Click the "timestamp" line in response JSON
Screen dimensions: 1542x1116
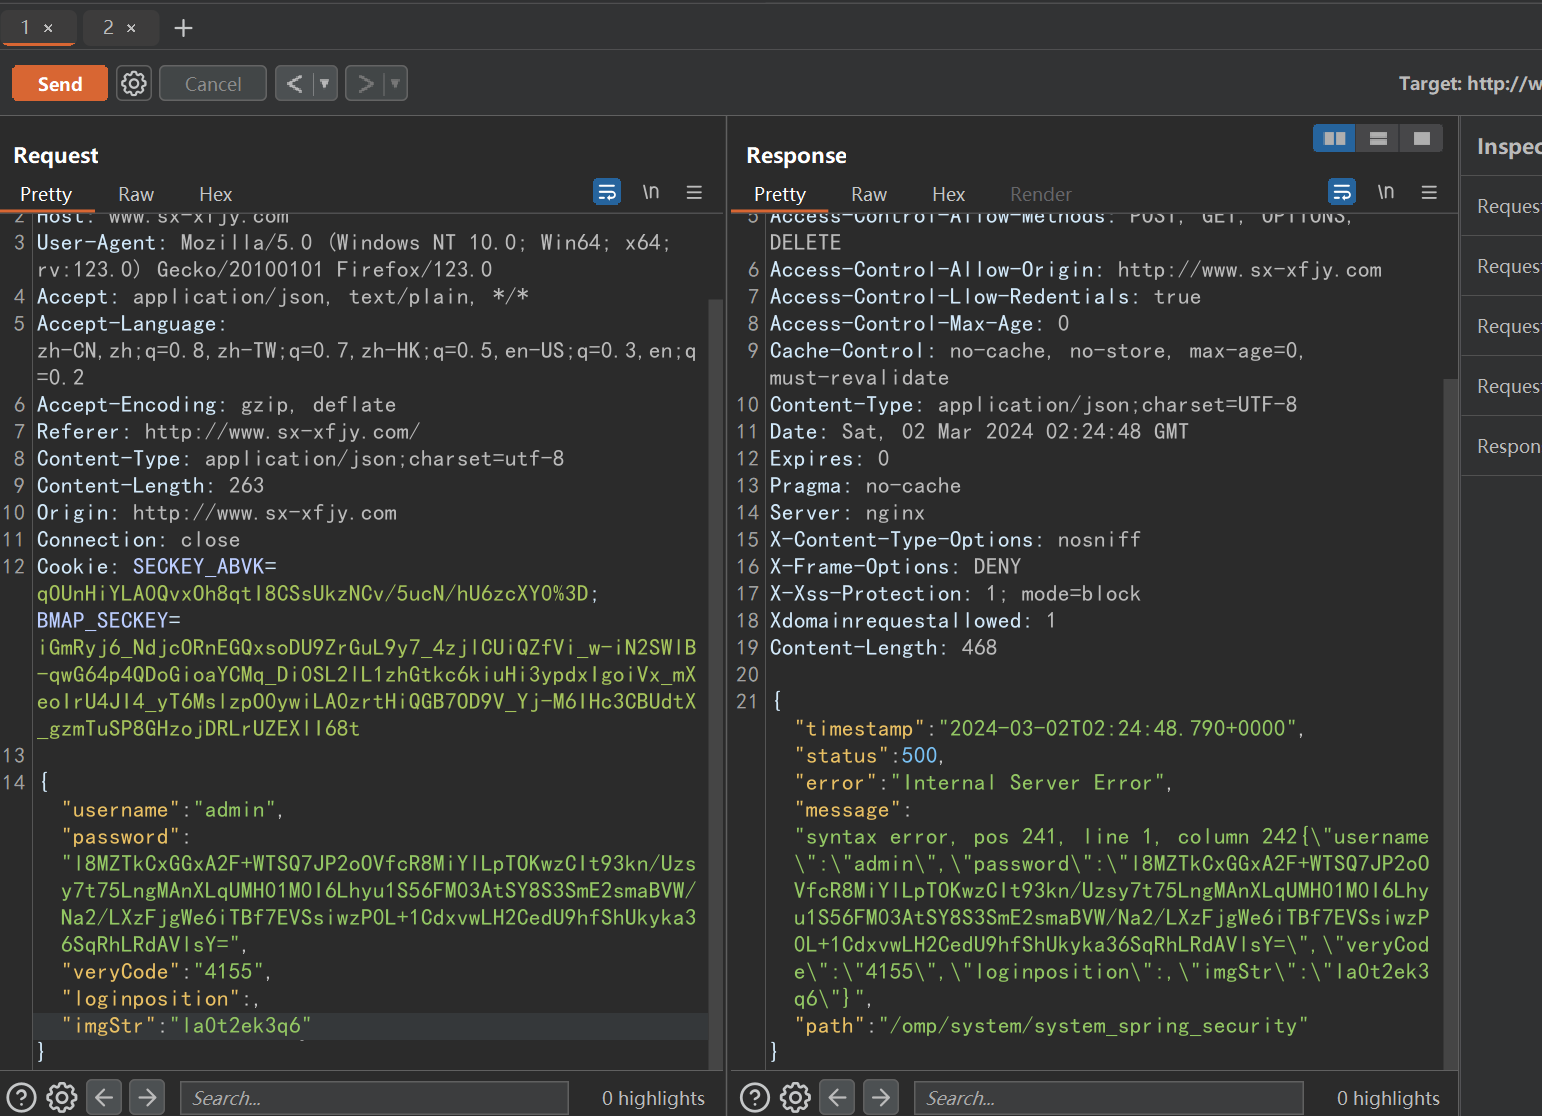click(1049, 729)
